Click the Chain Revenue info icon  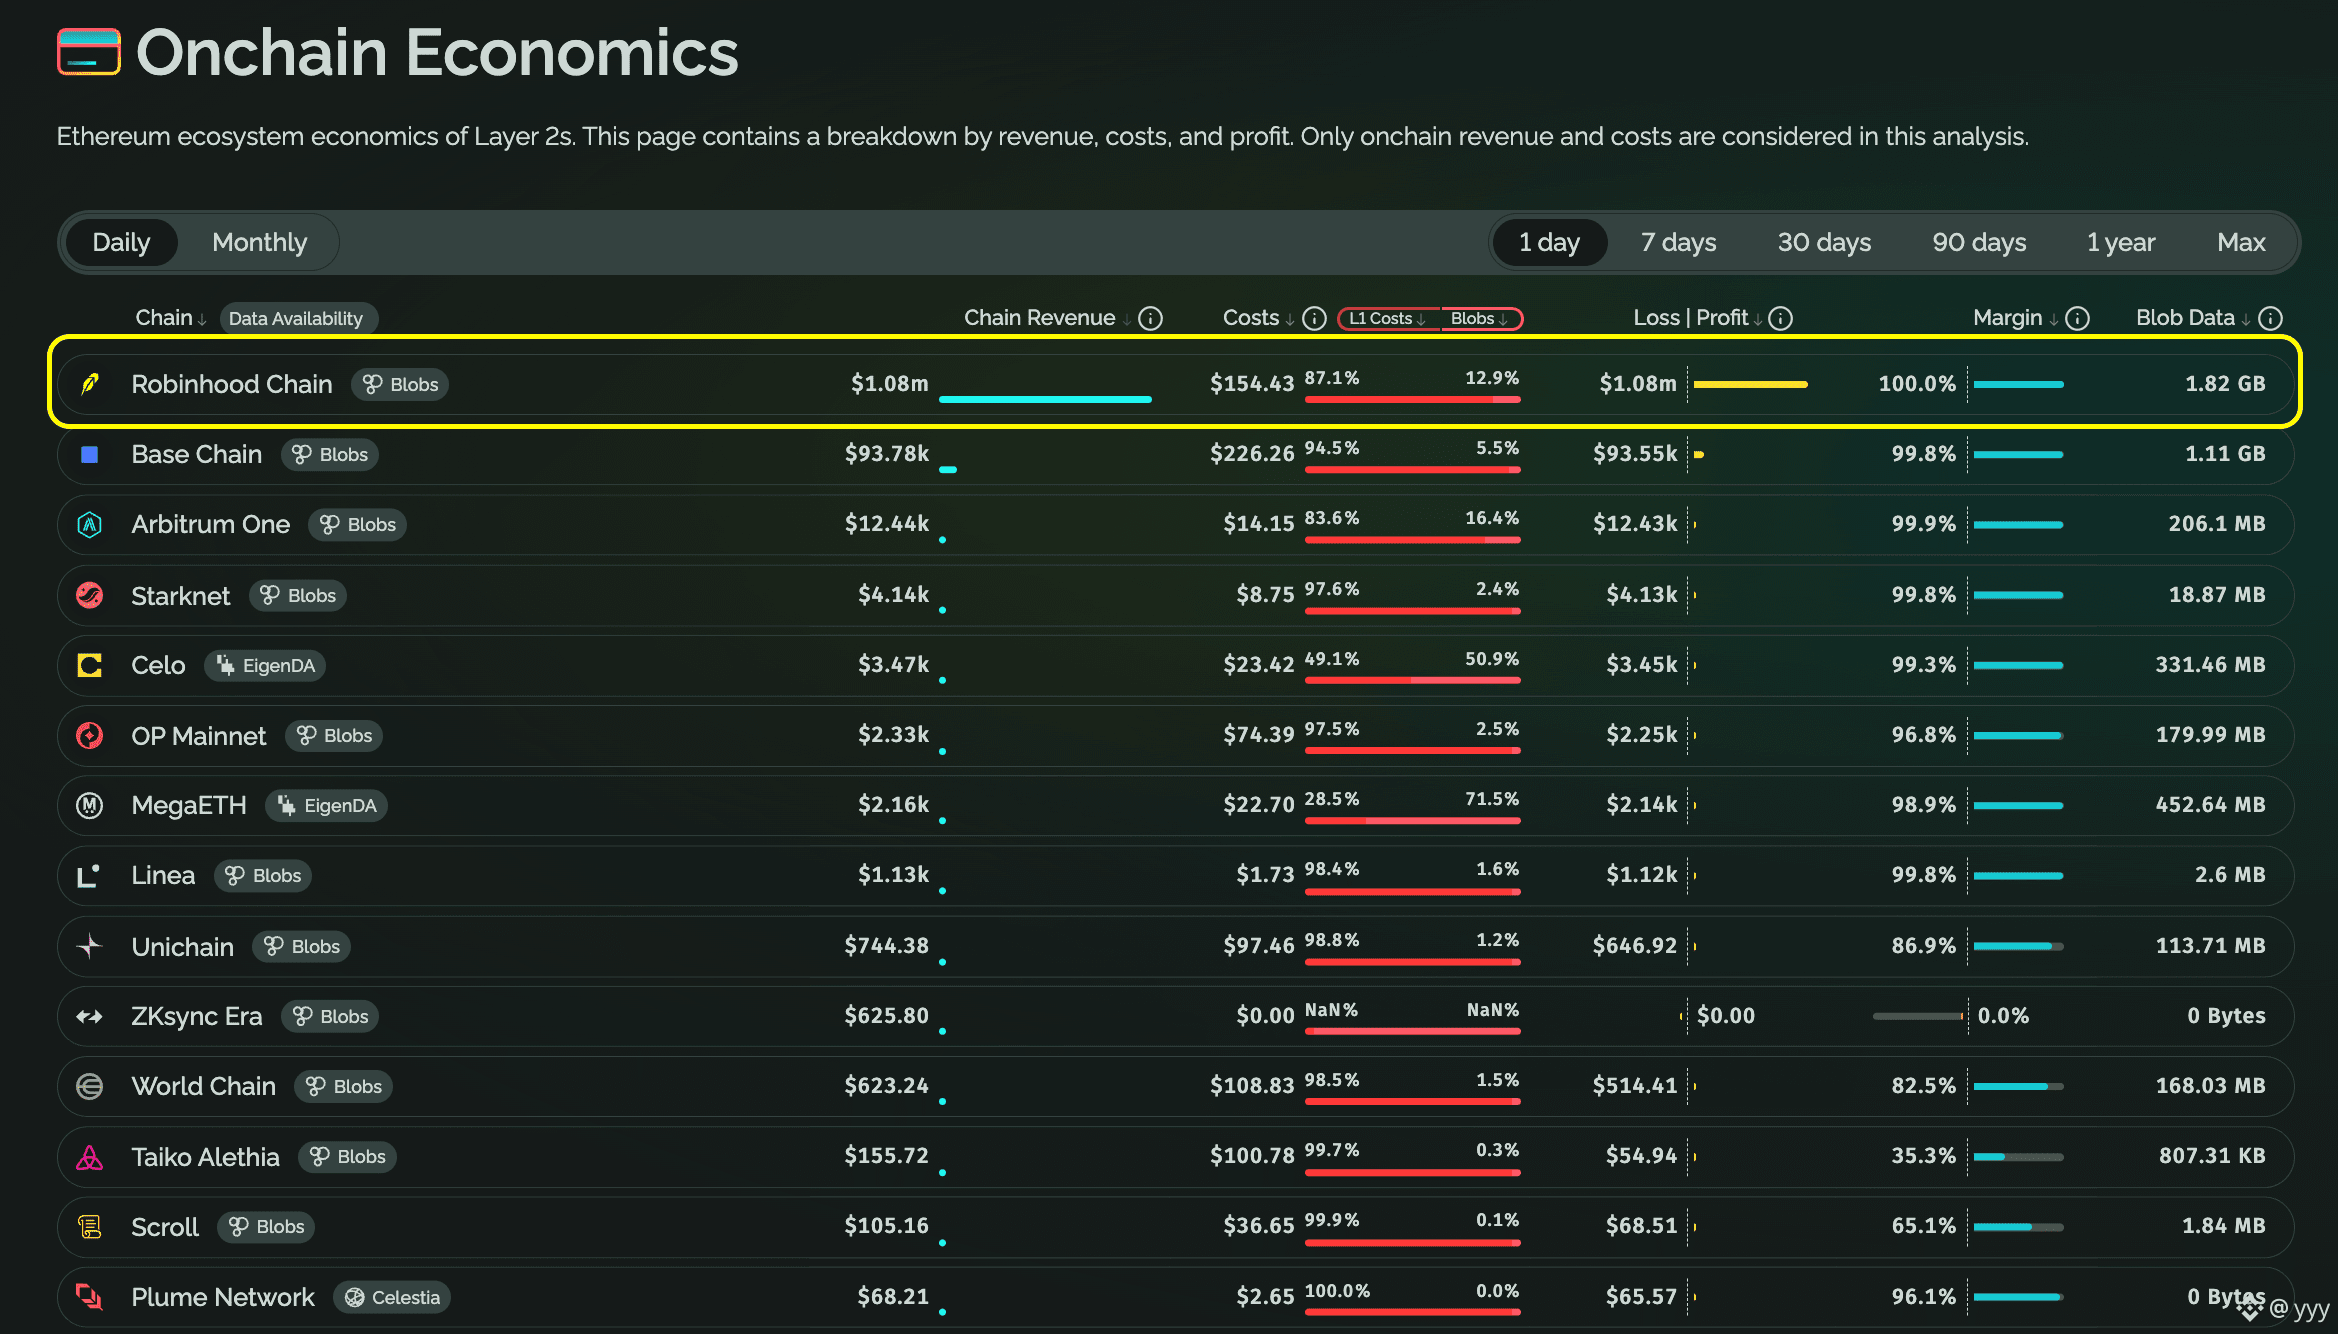(x=1151, y=318)
